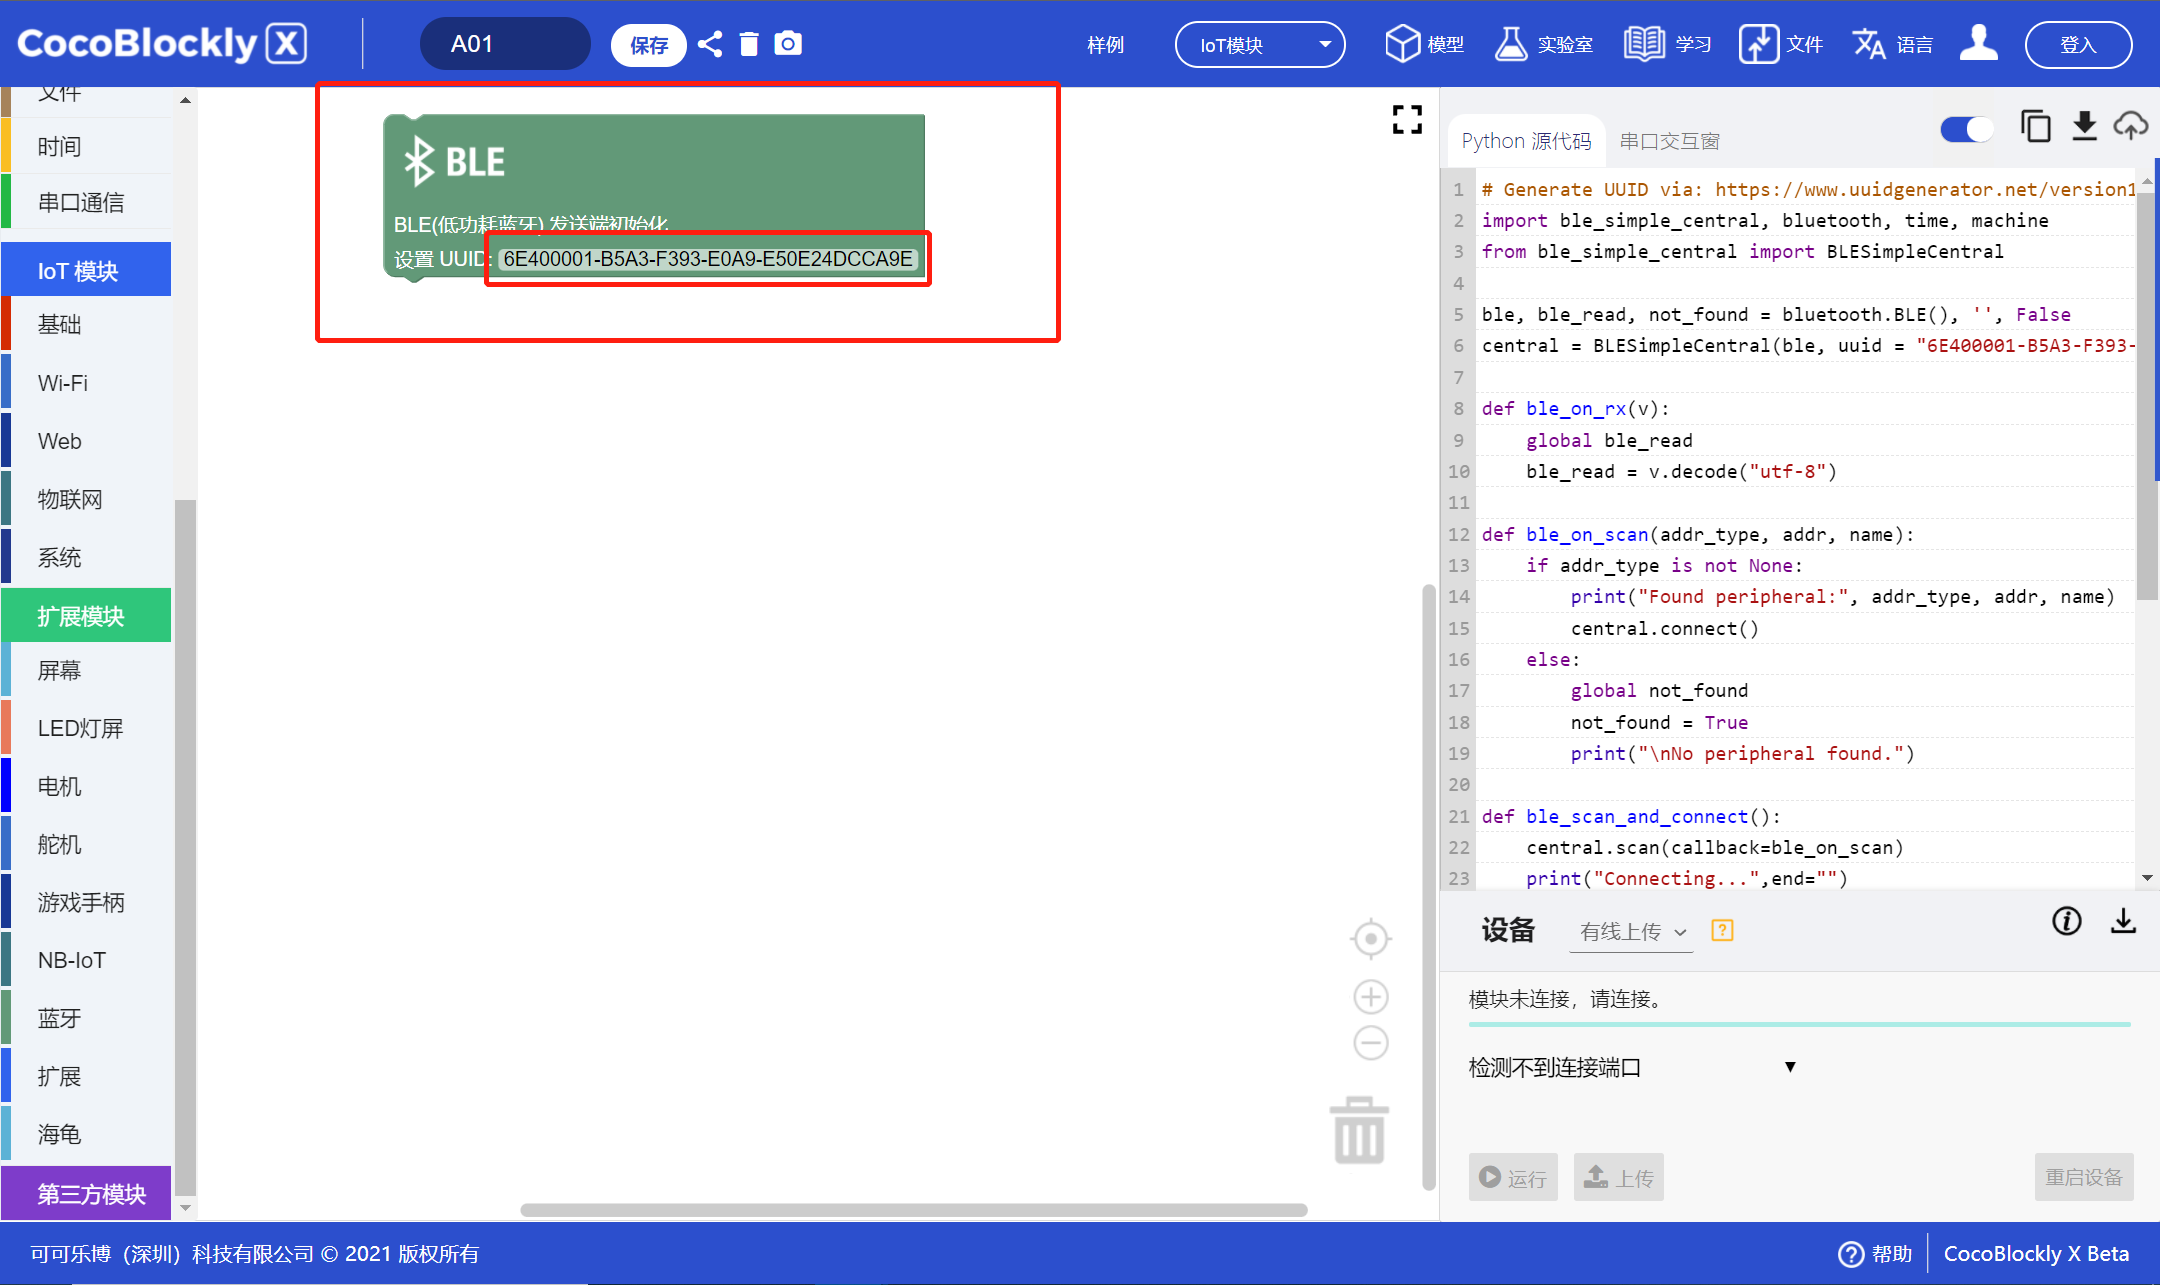The height and width of the screenshot is (1285, 2160).
Task: Copy Python code with copy icon
Action: [x=2035, y=127]
